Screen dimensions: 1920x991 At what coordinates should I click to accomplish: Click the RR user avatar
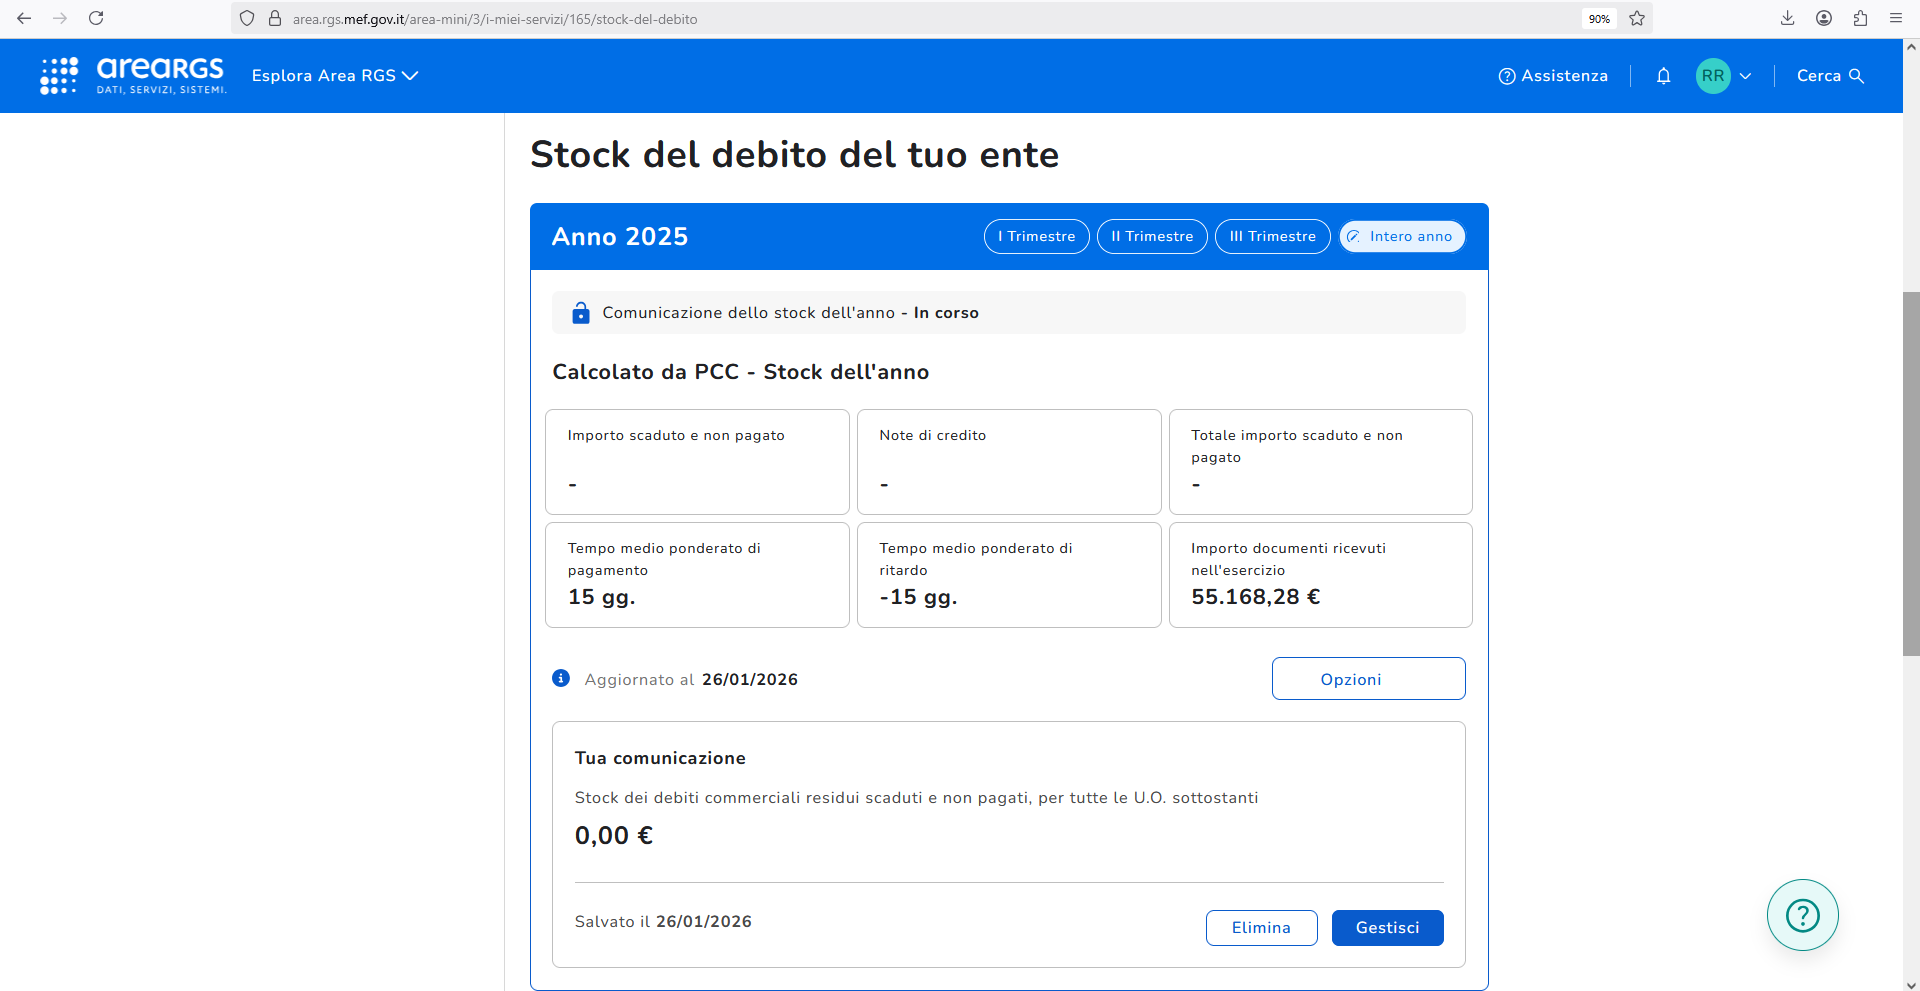point(1713,76)
